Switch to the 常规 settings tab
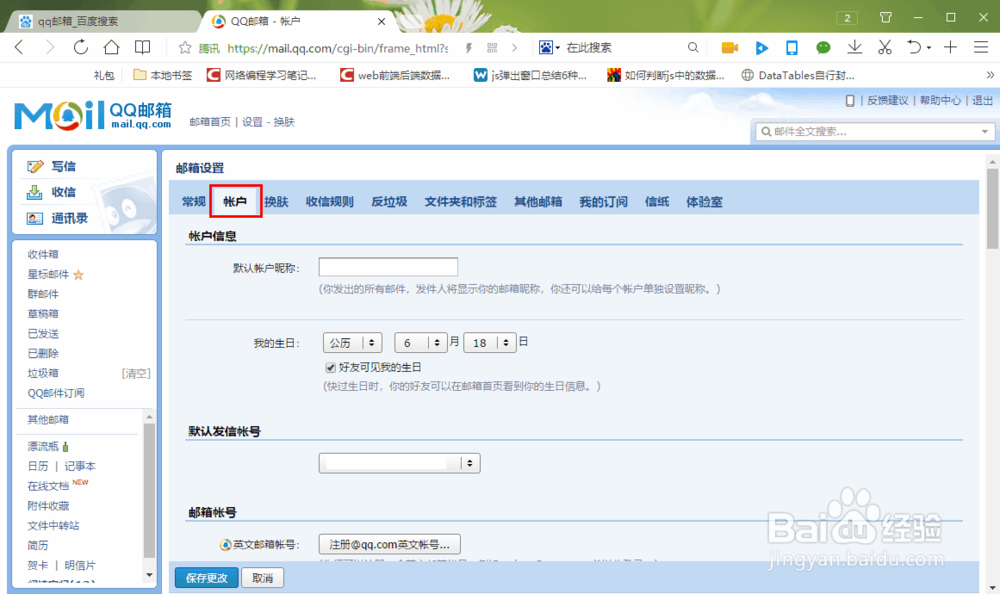1000x594 pixels. click(x=194, y=202)
